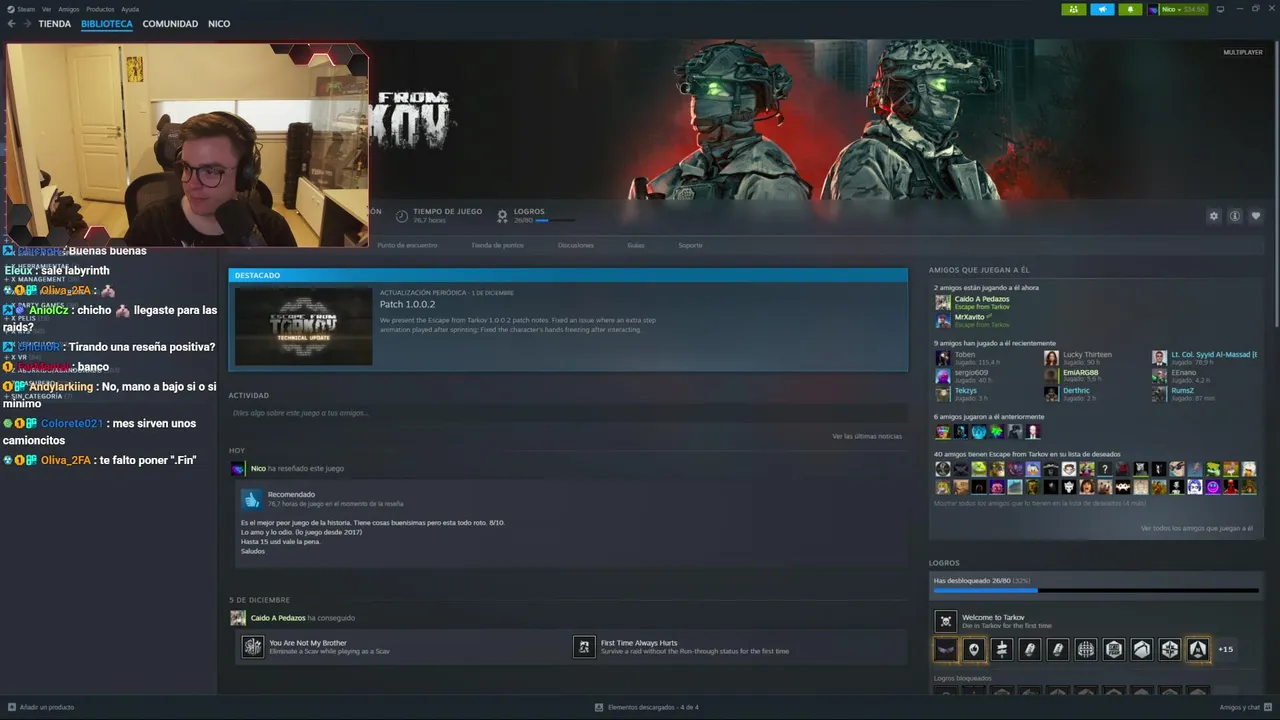Switch to COMUNIDAD section

tap(170, 24)
